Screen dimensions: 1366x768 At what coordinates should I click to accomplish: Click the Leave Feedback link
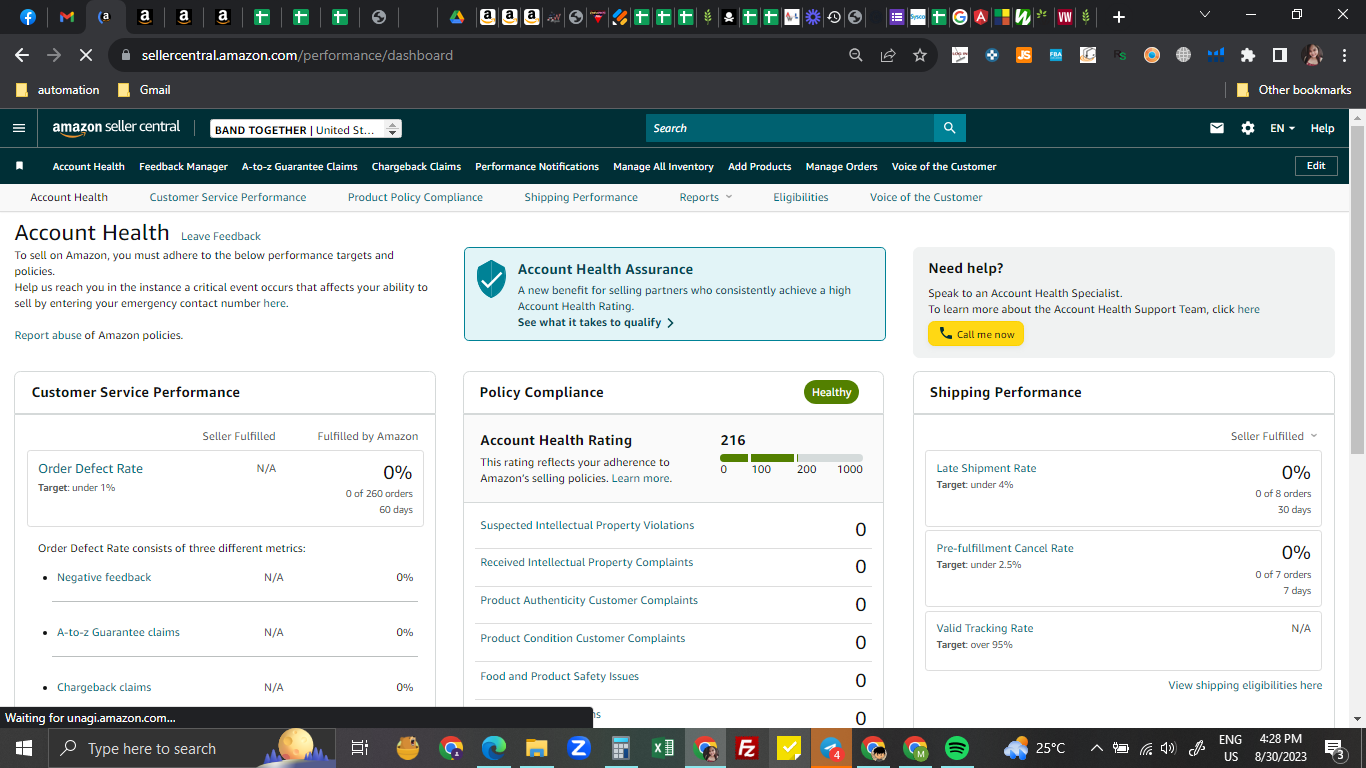click(x=221, y=236)
